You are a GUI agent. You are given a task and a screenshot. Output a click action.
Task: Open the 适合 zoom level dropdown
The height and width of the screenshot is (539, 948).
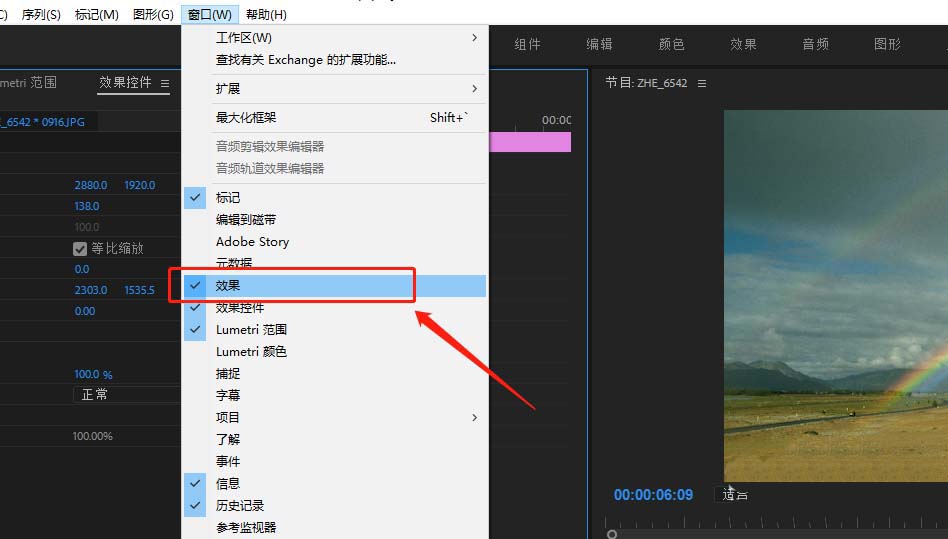coord(735,495)
